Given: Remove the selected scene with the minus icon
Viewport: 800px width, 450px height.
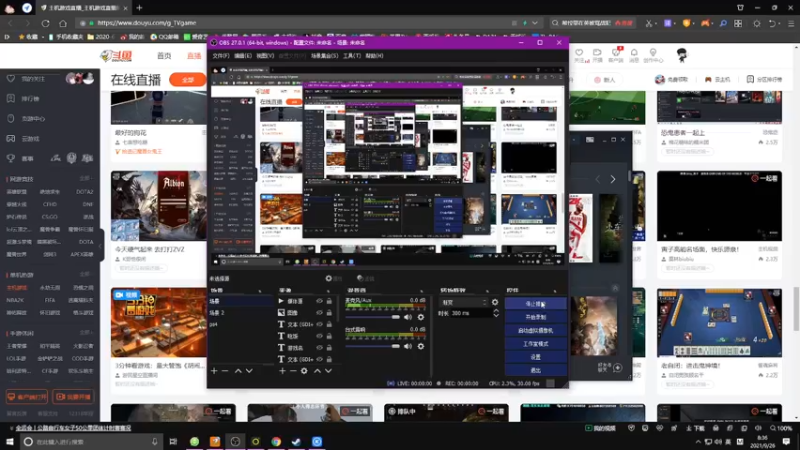Looking at the screenshot, I should (x=225, y=371).
